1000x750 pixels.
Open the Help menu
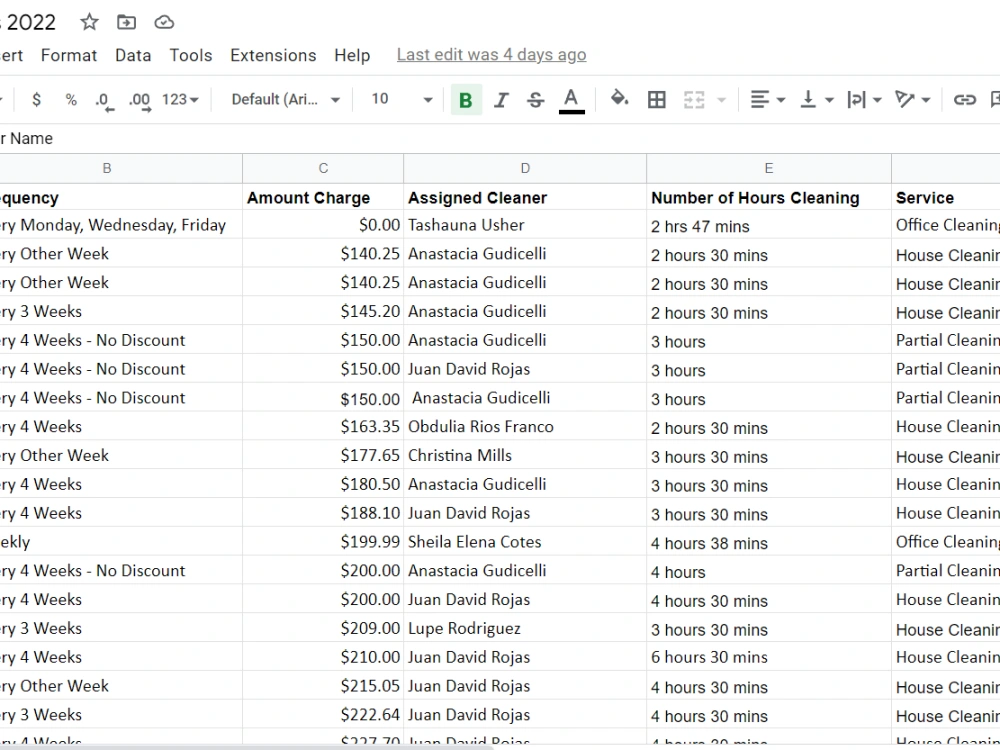pyautogui.click(x=352, y=55)
